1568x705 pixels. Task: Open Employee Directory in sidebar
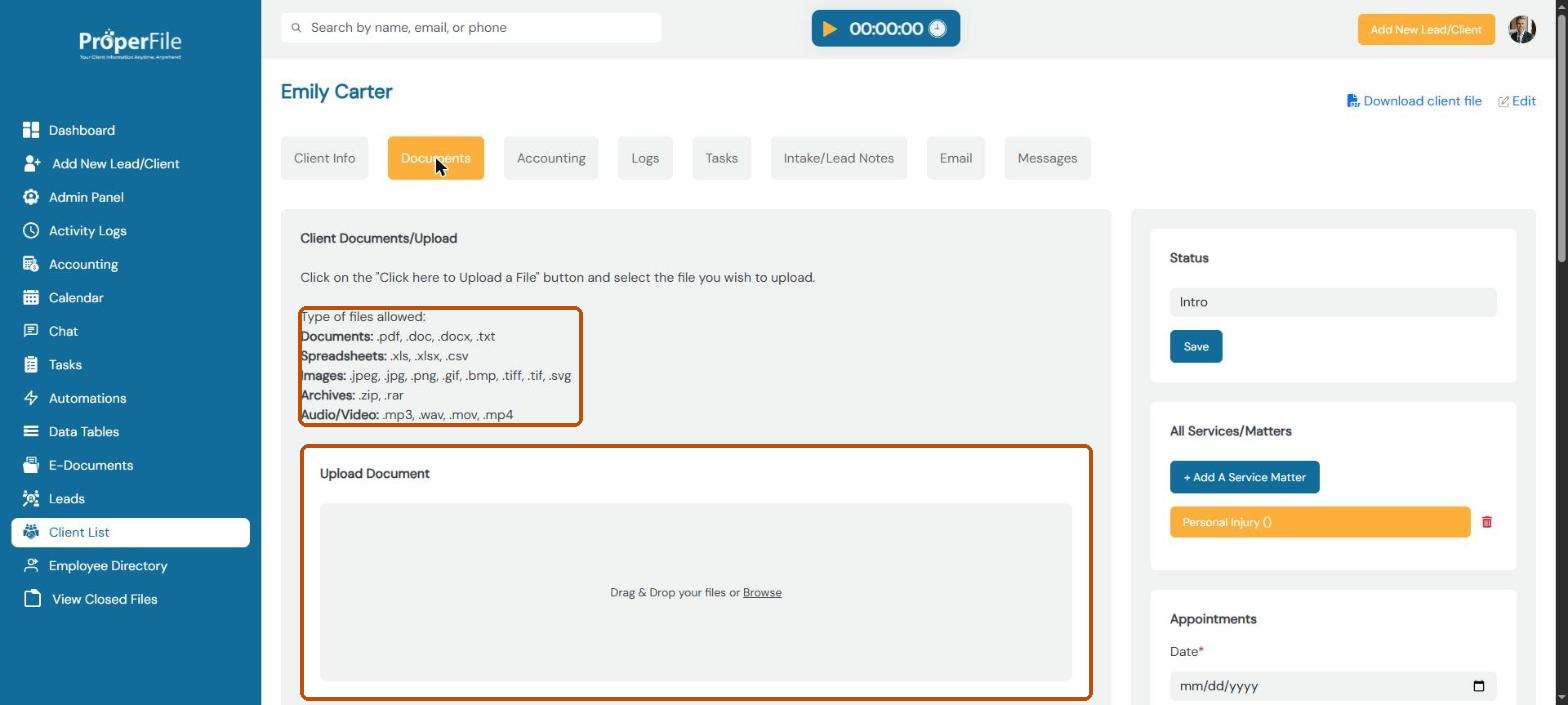(108, 565)
